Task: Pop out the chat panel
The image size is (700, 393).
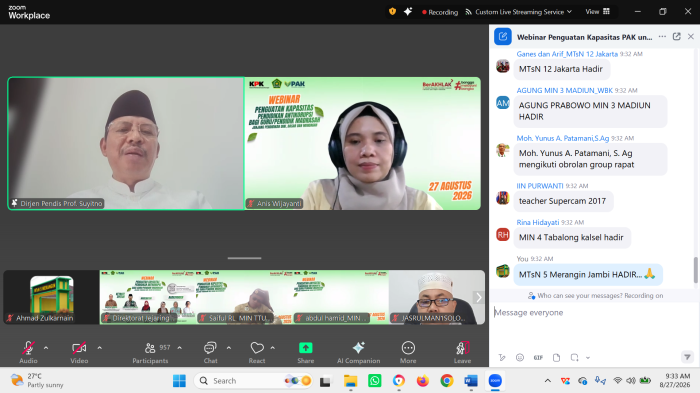Action: 677,37
